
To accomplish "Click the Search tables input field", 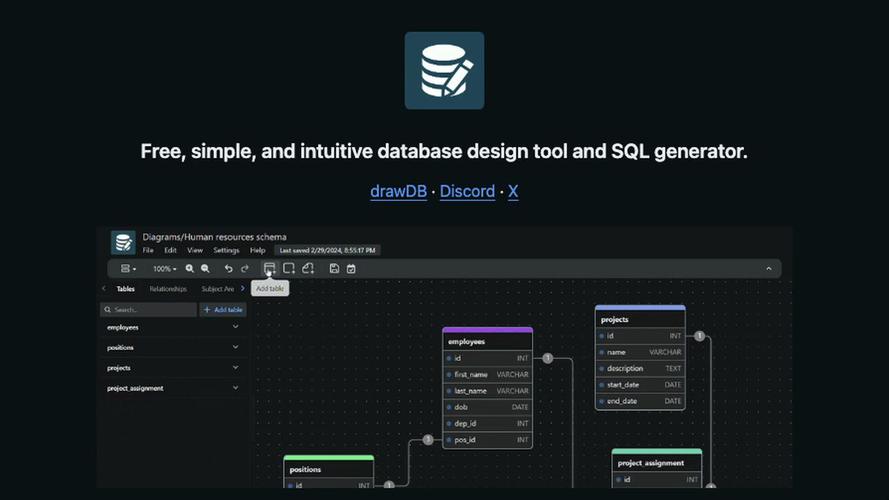I will pos(152,310).
